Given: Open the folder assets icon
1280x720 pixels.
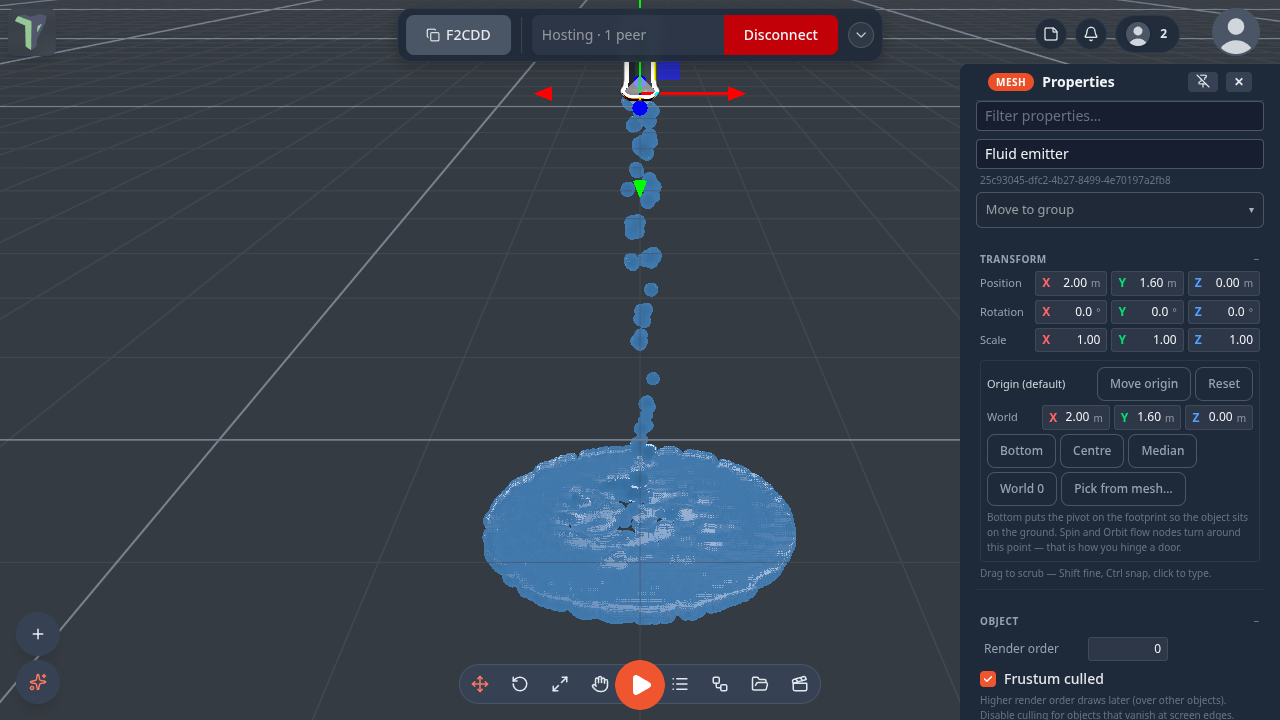Looking at the screenshot, I should 760,684.
